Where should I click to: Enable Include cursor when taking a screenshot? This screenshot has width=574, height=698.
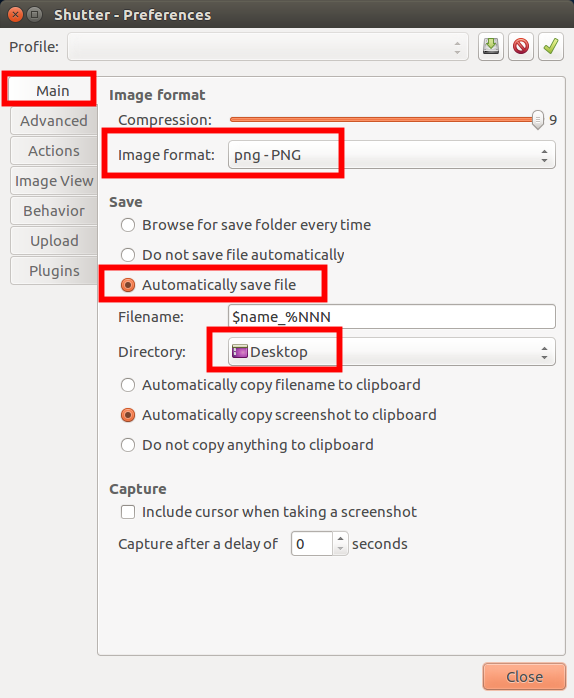tap(269, 512)
